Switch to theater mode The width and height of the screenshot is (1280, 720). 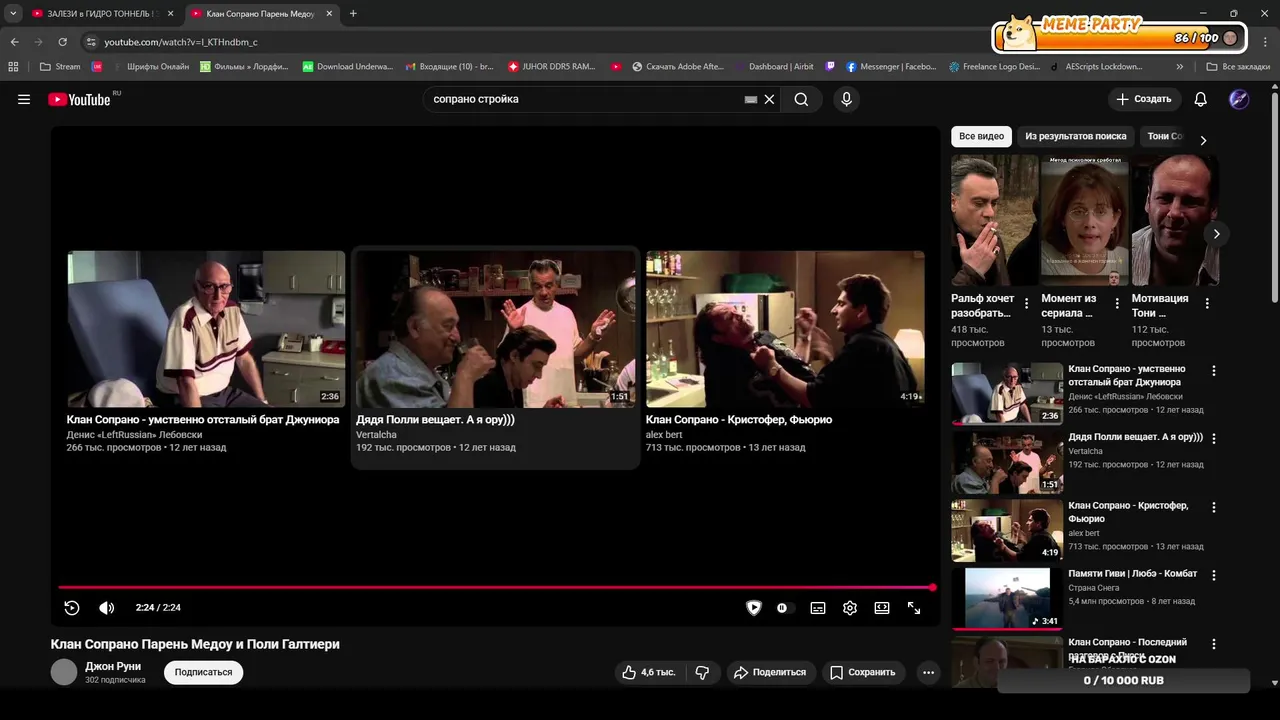tap(882, 607)
